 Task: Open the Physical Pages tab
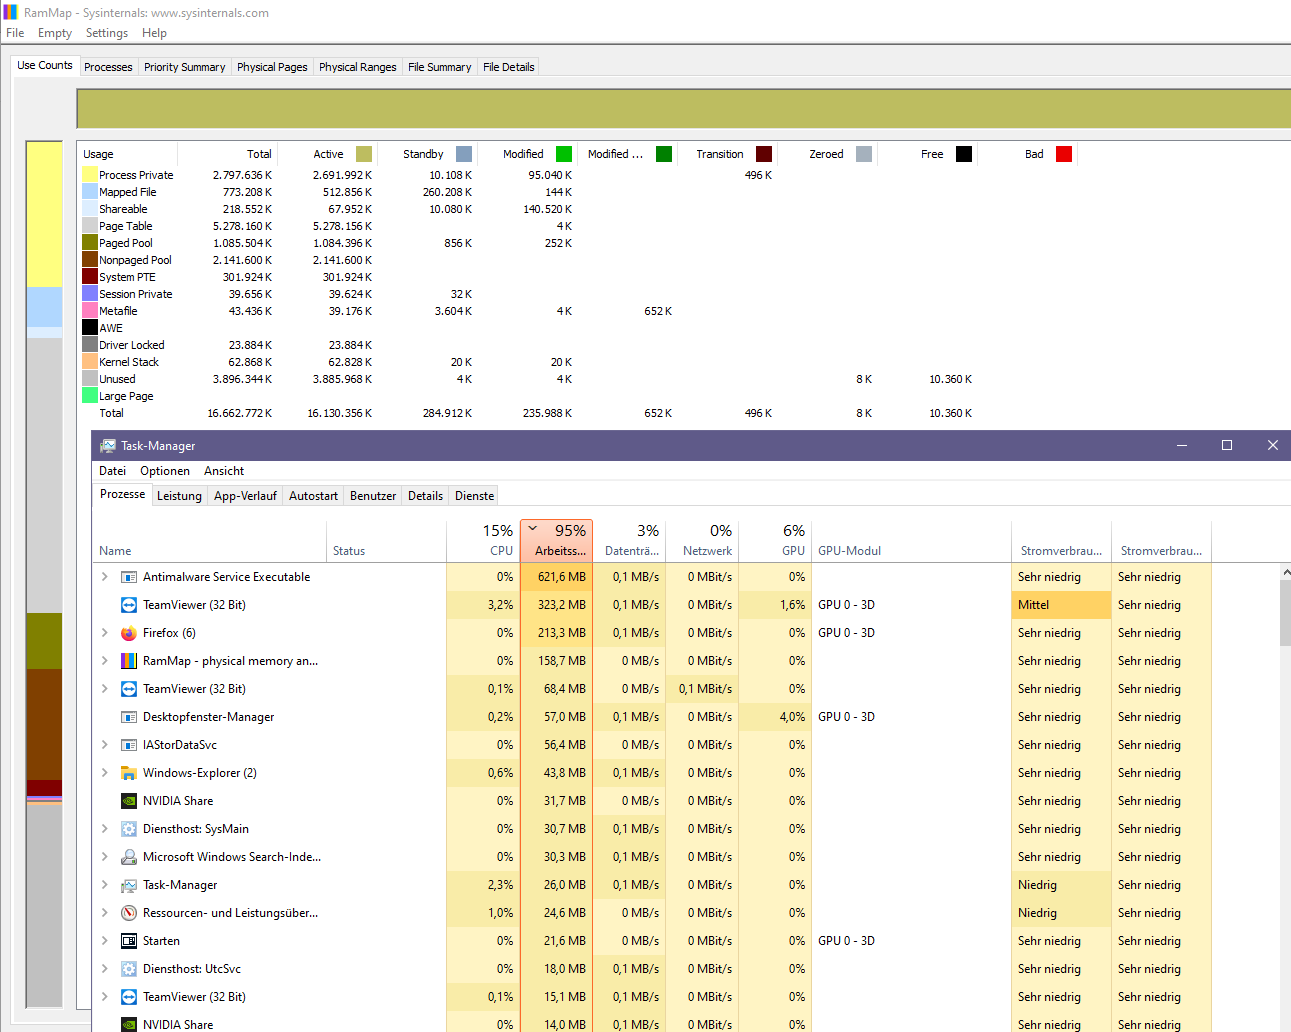[x=272, y=67]
